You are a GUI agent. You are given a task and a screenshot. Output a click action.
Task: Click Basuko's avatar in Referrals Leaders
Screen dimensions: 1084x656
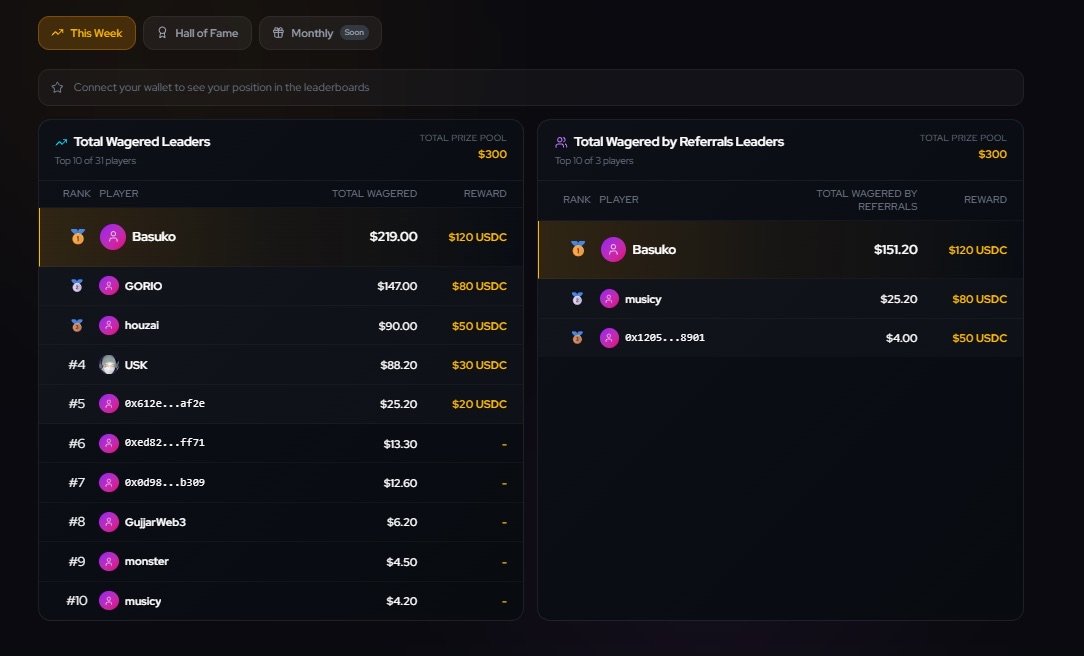click(613, 250)
